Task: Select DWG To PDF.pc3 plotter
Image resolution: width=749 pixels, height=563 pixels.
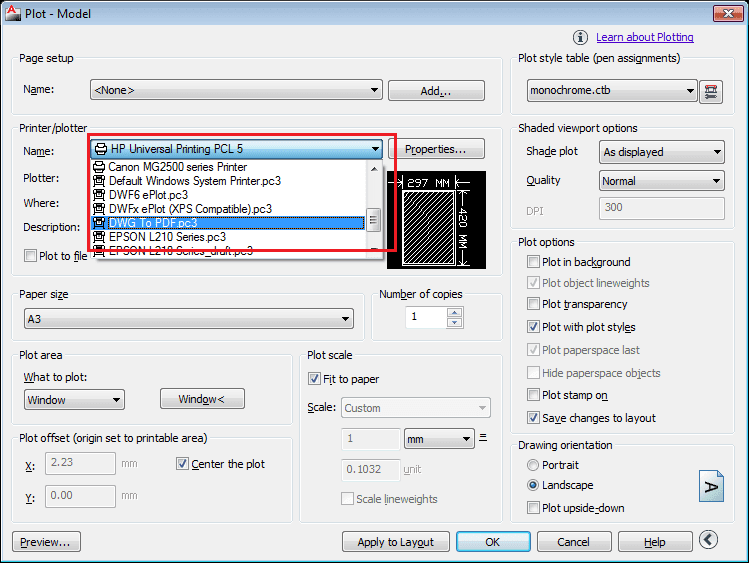Action: coord(228,223)
